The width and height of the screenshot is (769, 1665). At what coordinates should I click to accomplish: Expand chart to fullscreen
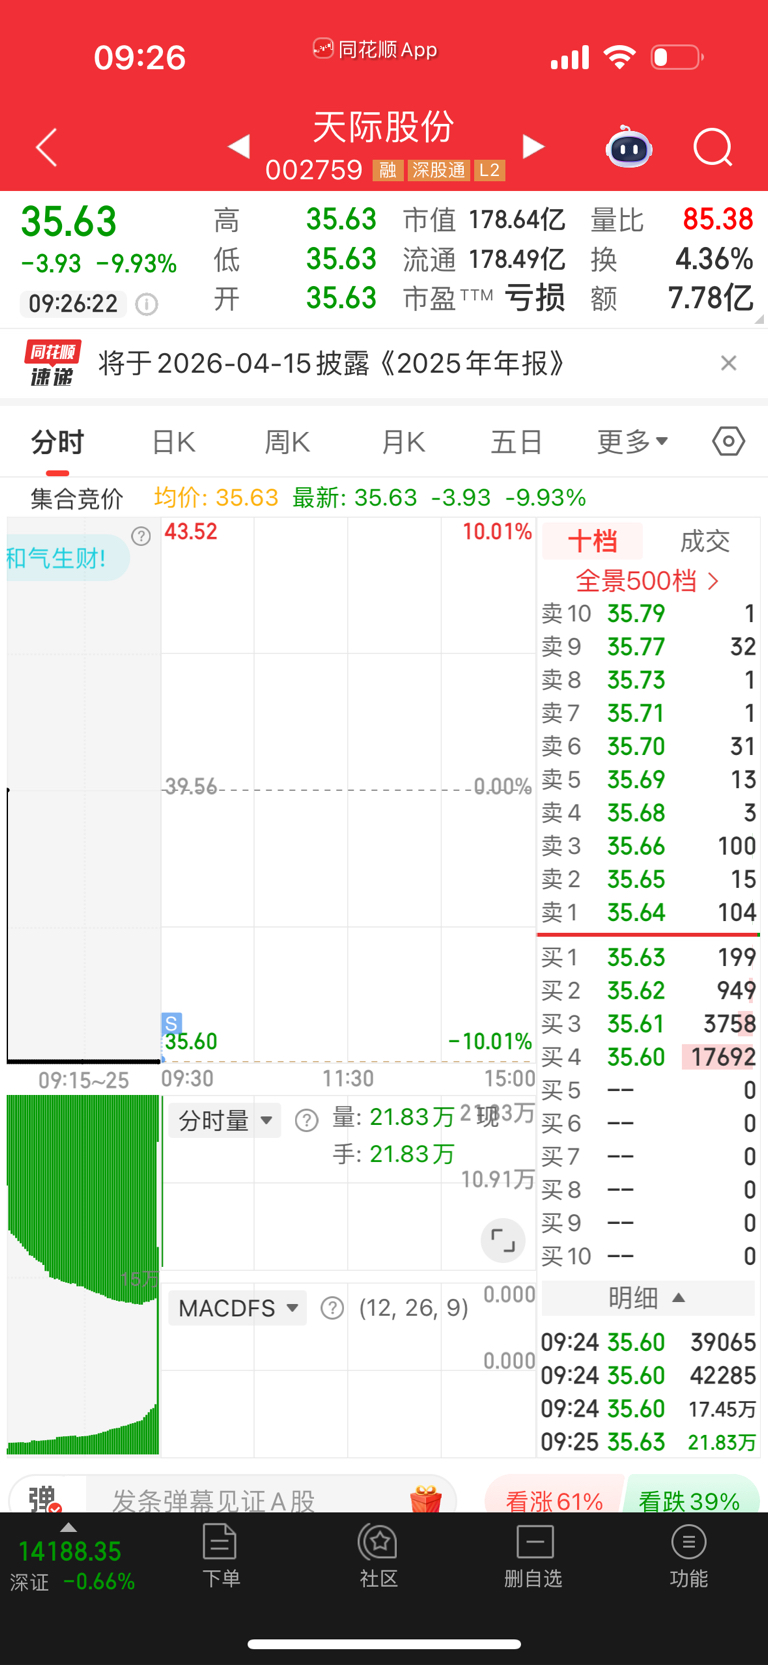[503, 1241]
